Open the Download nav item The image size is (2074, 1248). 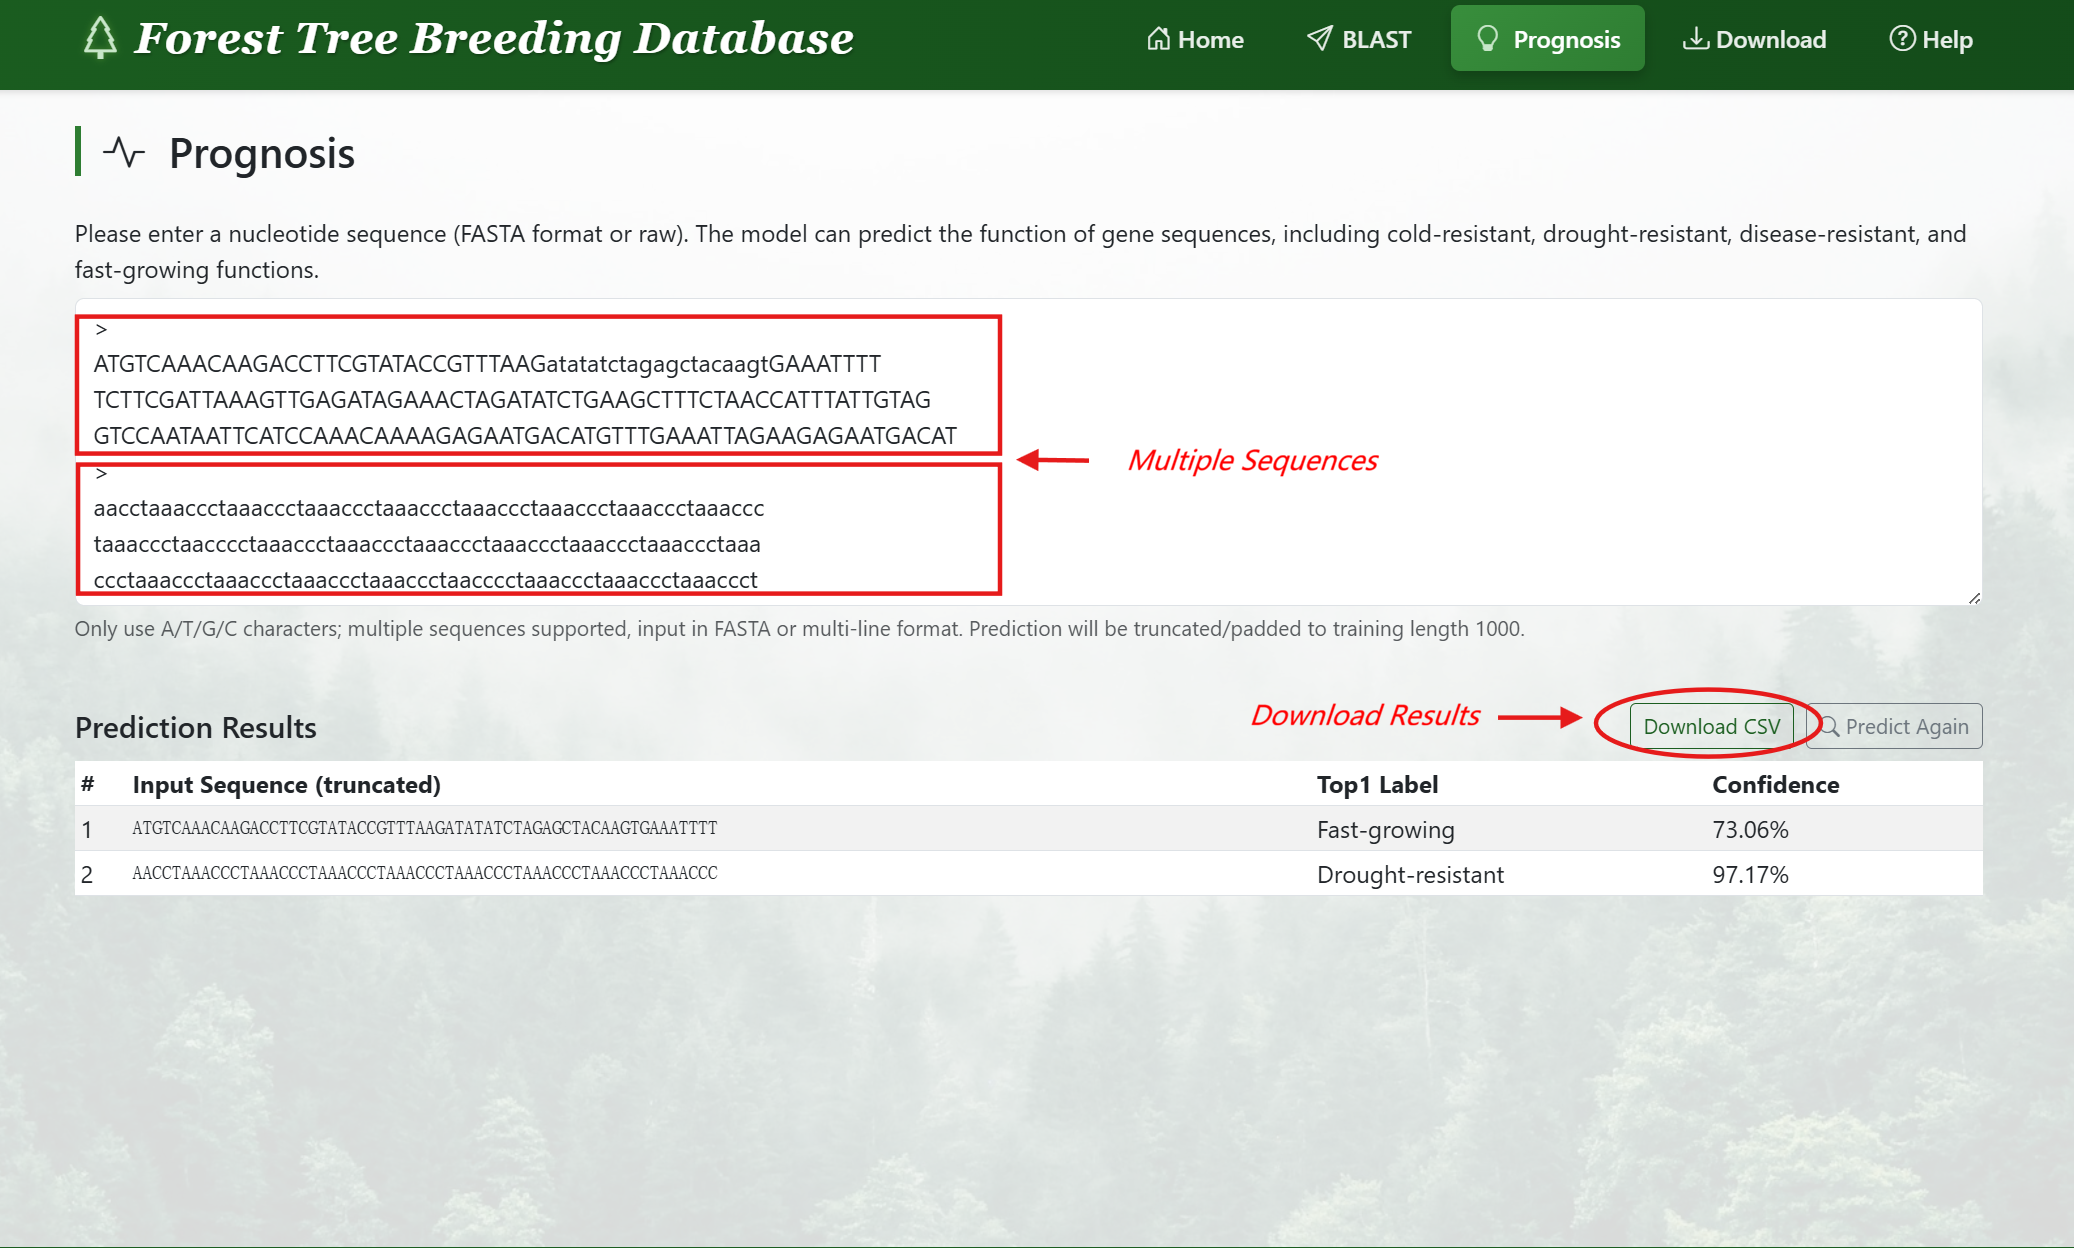[1754, 39]
